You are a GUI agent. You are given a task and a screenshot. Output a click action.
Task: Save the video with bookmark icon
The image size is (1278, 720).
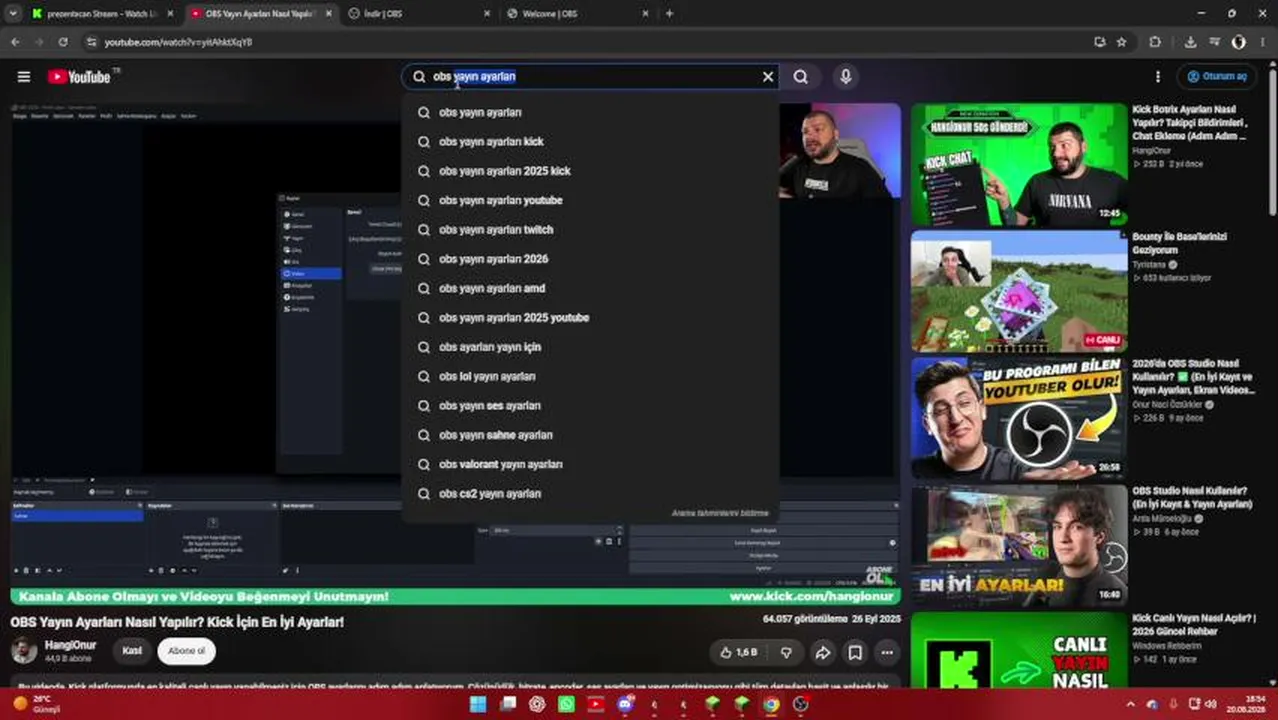pos(855,652)
